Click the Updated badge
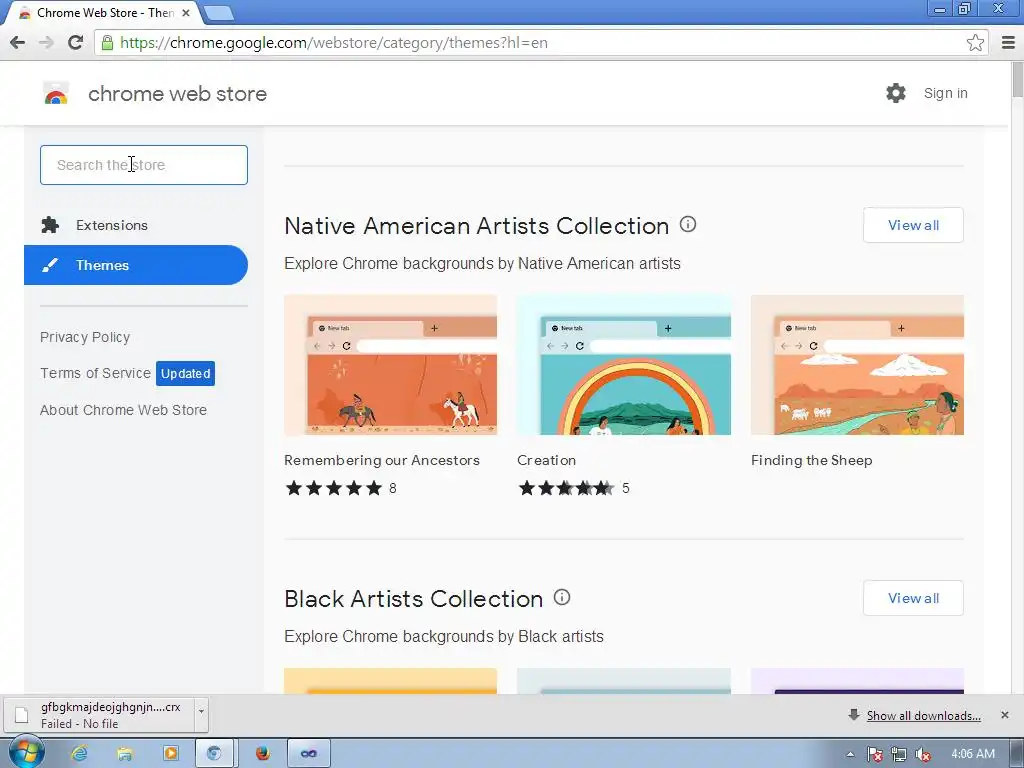The image size is (1024, 768). point(185,374)
